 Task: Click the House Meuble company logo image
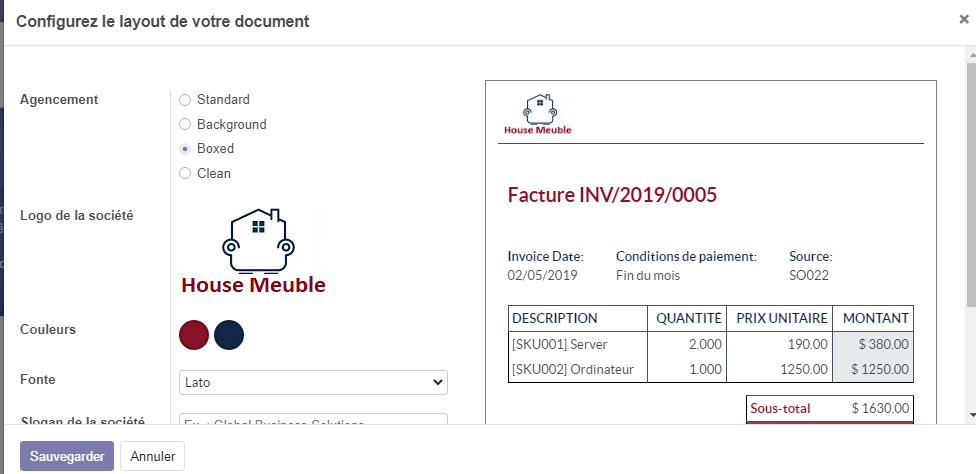[x=254, y=251]
